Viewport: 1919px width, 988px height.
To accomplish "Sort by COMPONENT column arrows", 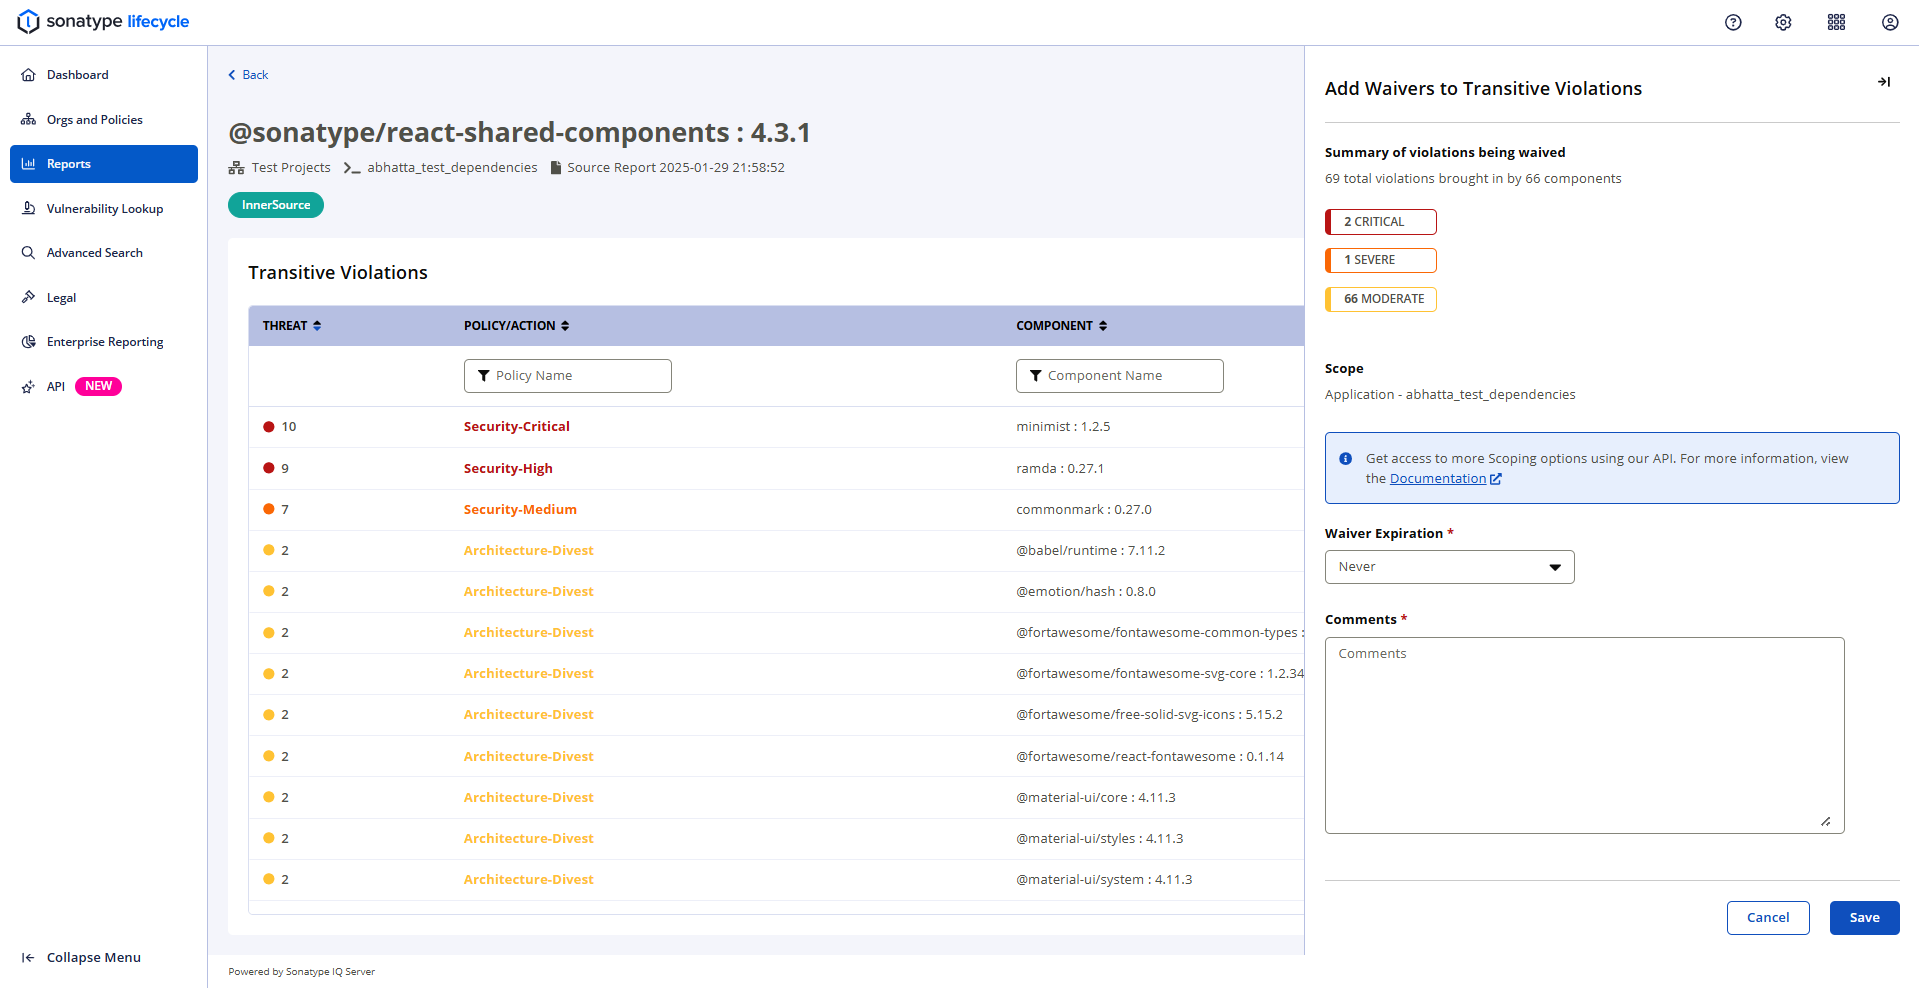I will pos(1103,326).
